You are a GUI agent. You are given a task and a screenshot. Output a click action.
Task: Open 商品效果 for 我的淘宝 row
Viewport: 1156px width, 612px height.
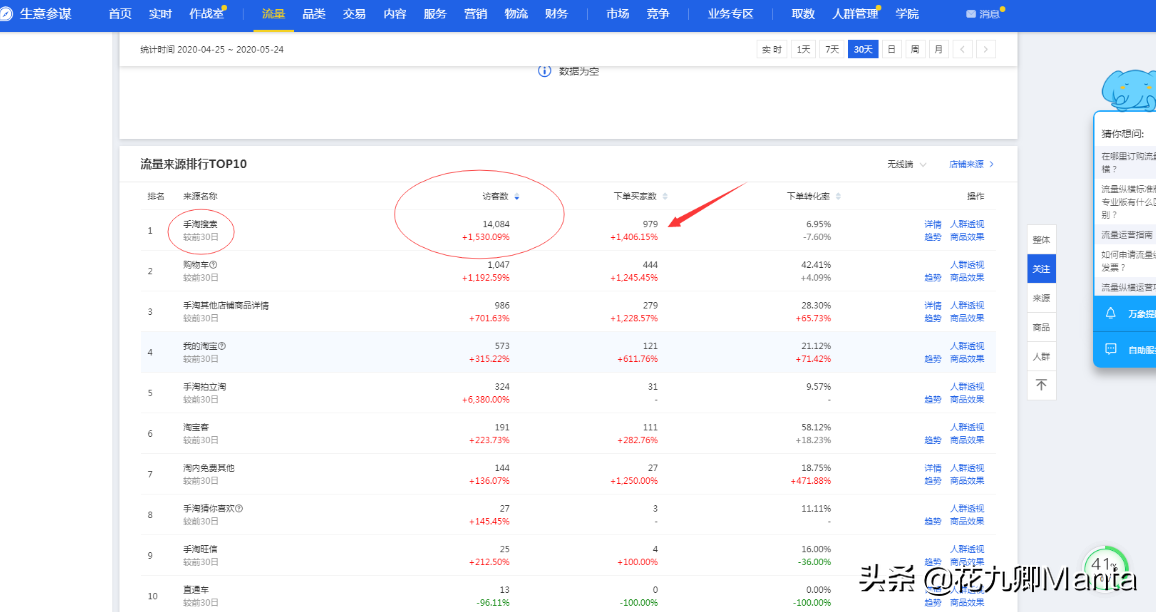(967, 359)
